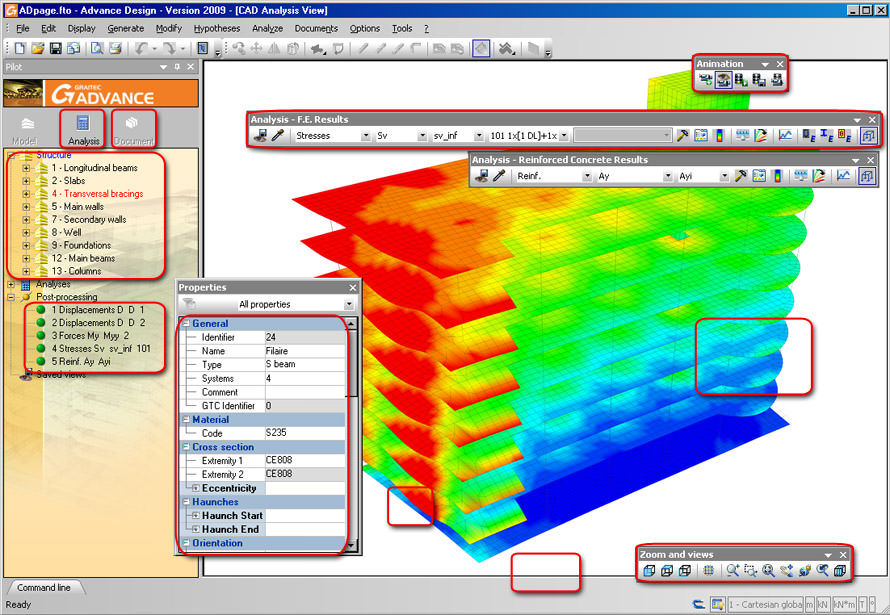The height and width of the screenshot is (615, 890).
Task: Click the Print icon in the toolbar
Action: [115, 49]
